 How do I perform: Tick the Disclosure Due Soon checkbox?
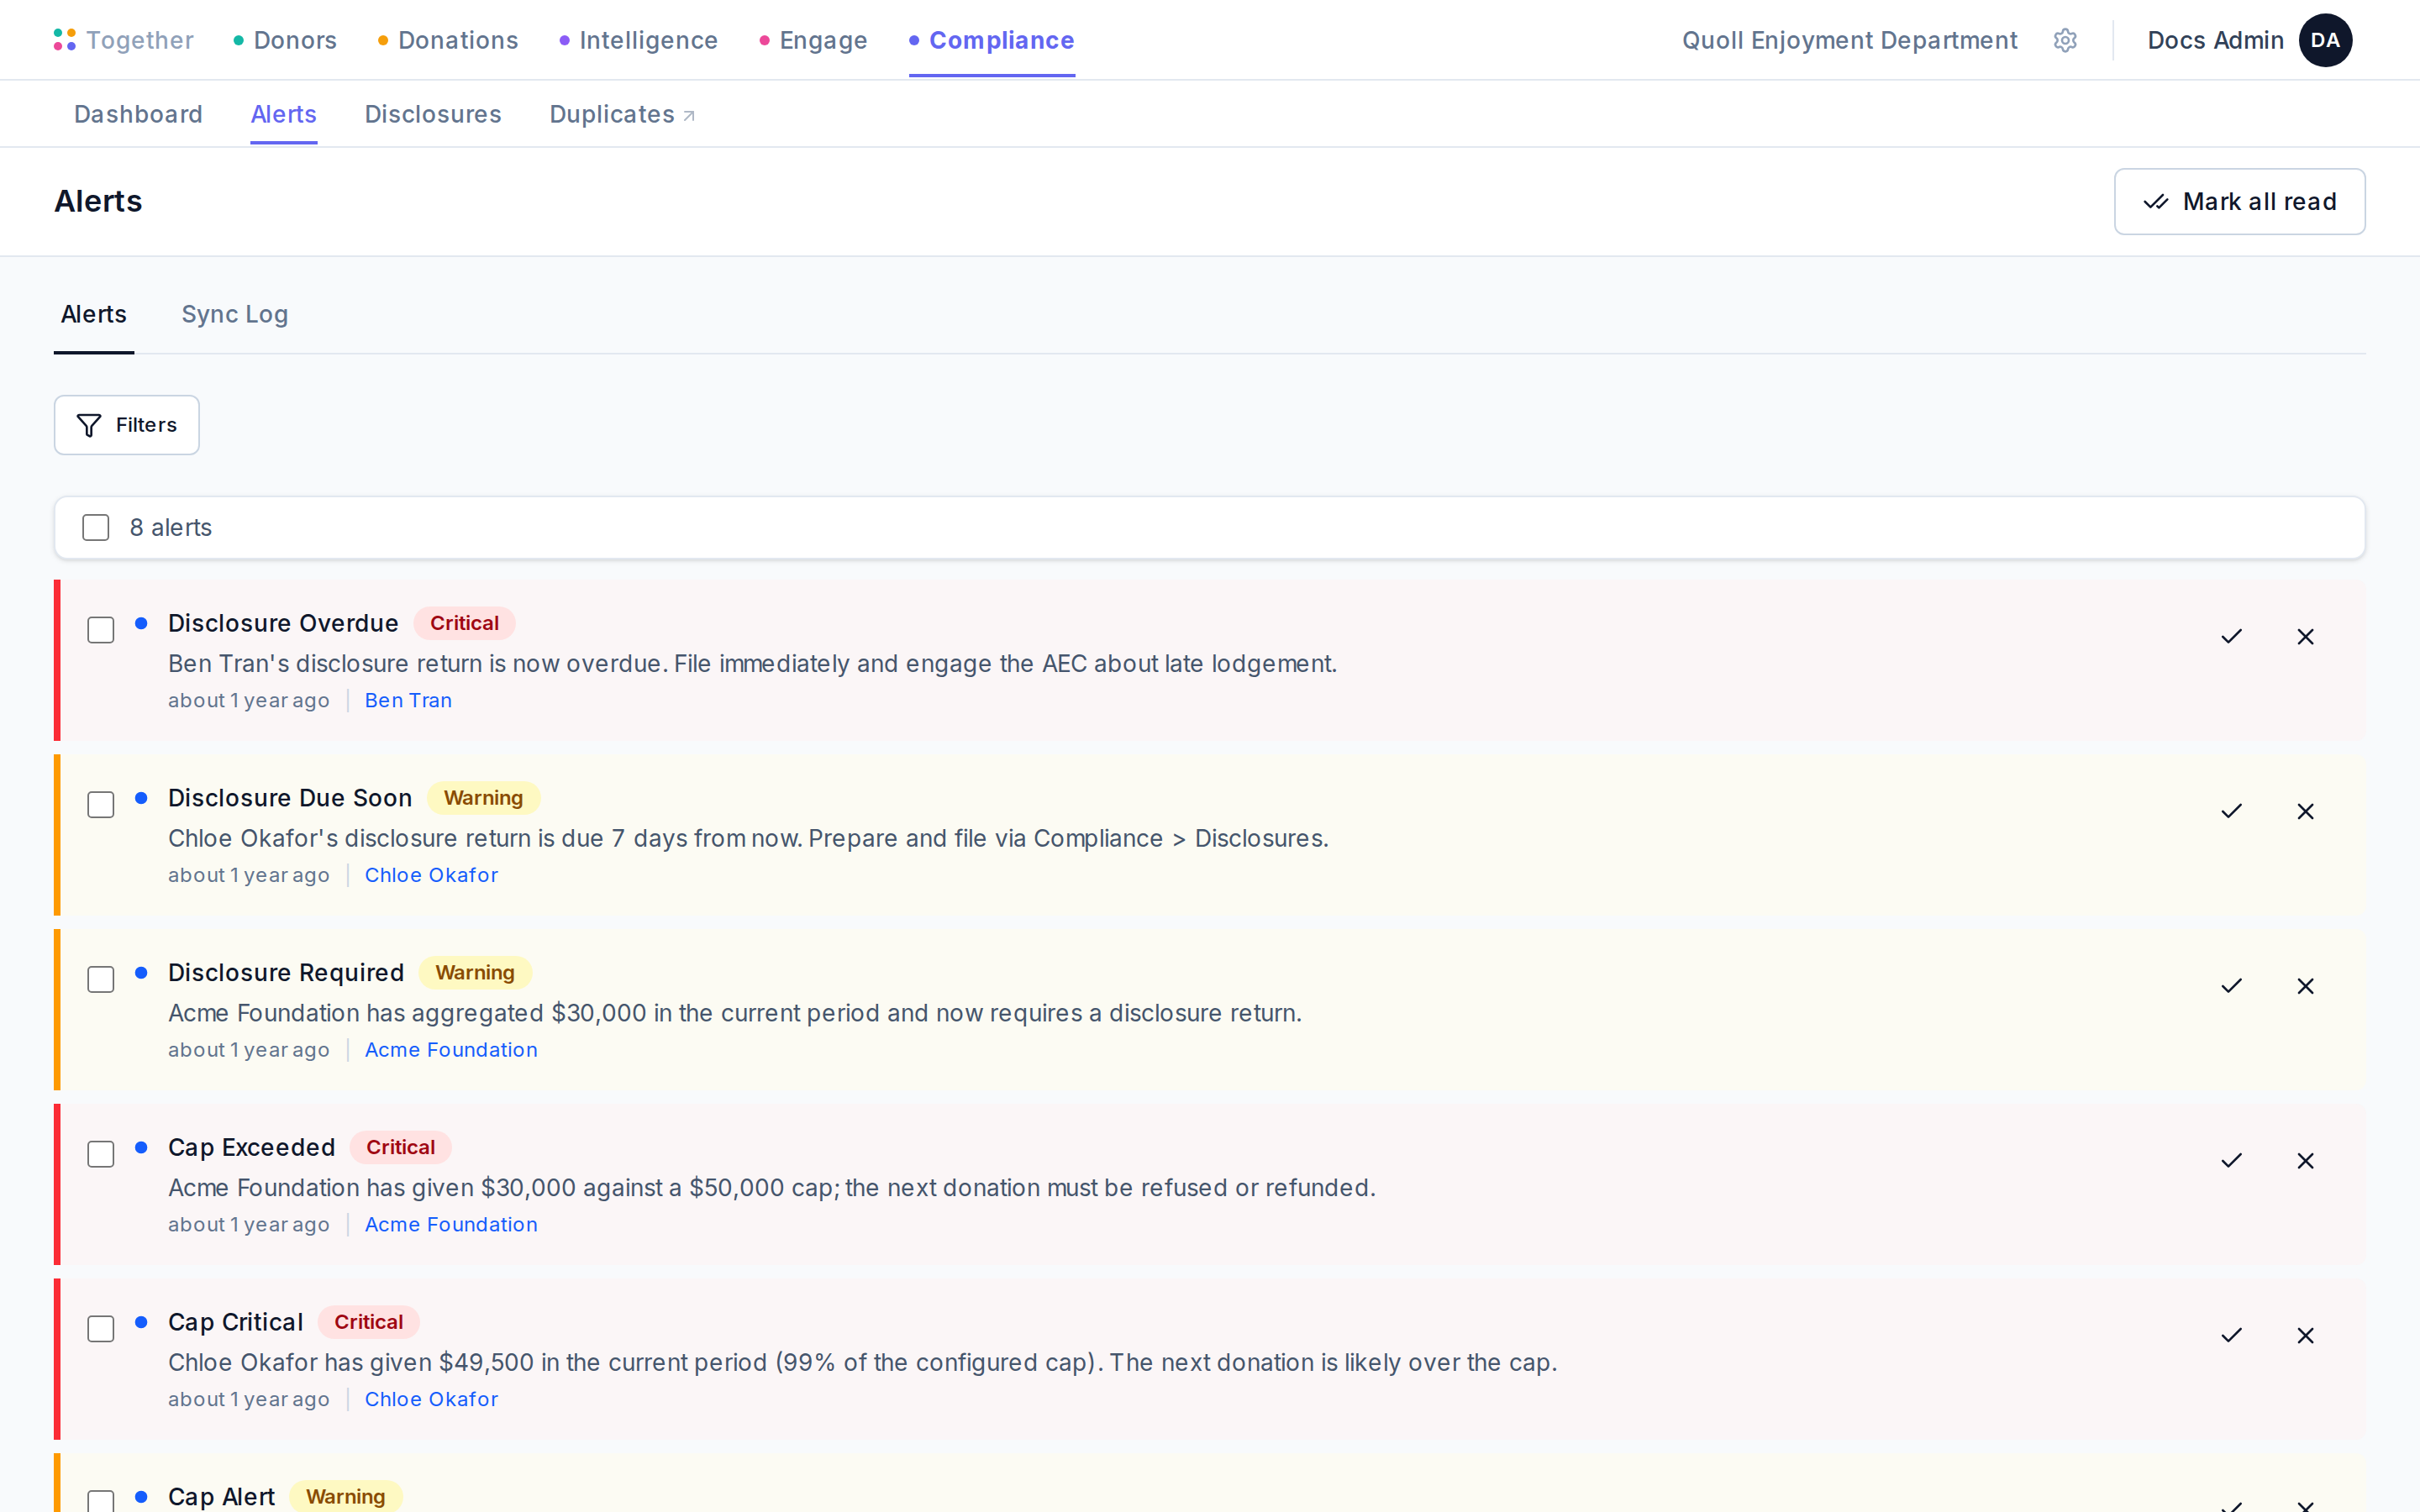pos(101,805)
